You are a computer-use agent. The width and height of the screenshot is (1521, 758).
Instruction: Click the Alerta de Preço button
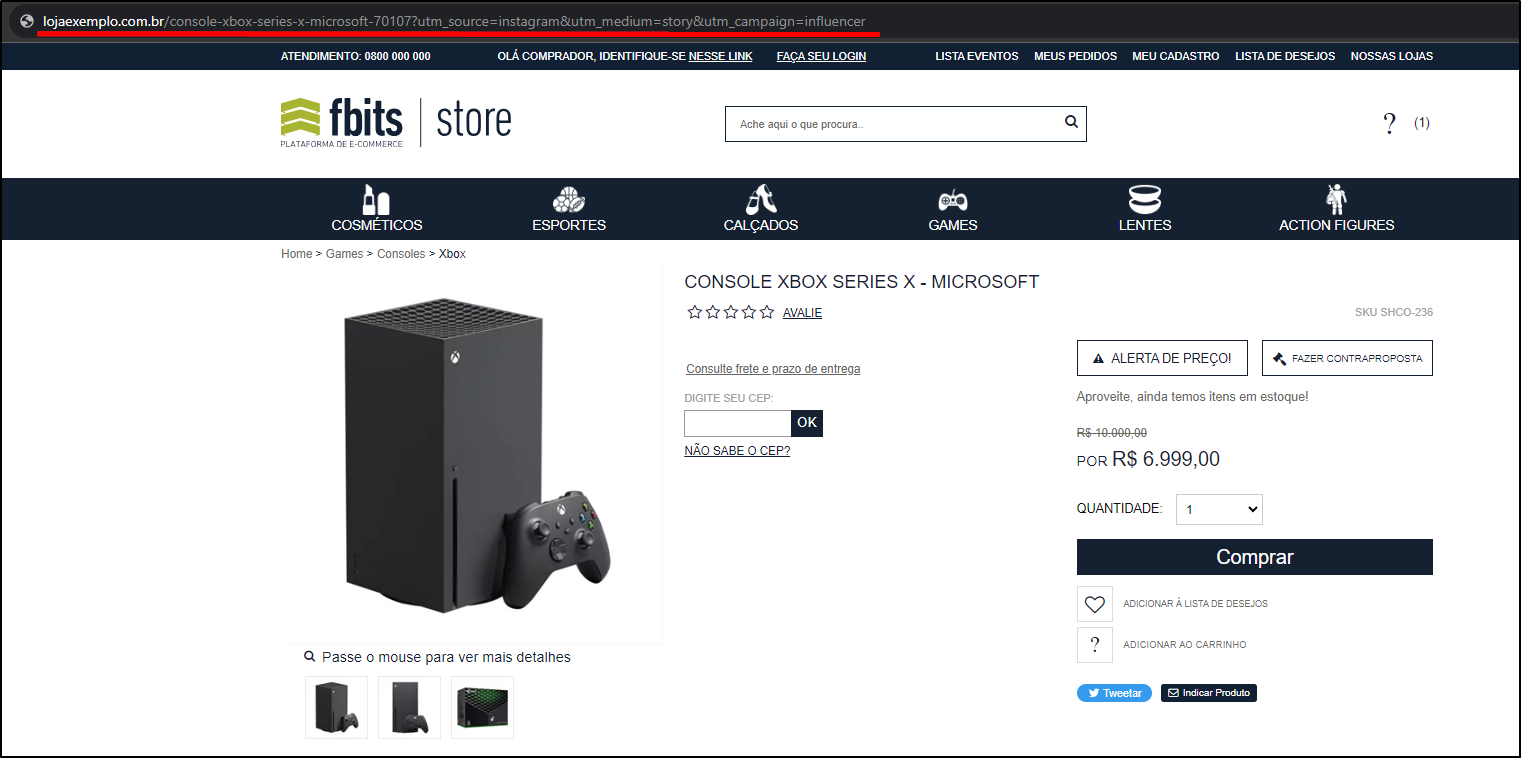point(1162,358)
